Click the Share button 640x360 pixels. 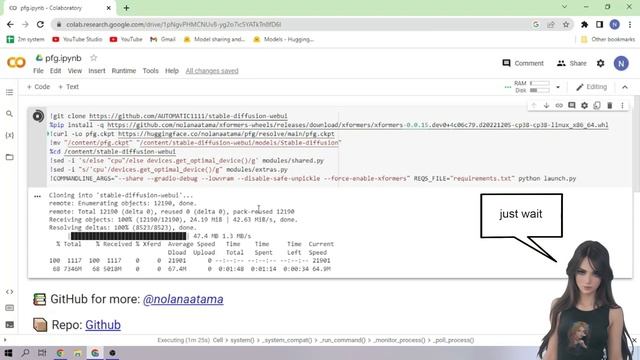point(571,63)
